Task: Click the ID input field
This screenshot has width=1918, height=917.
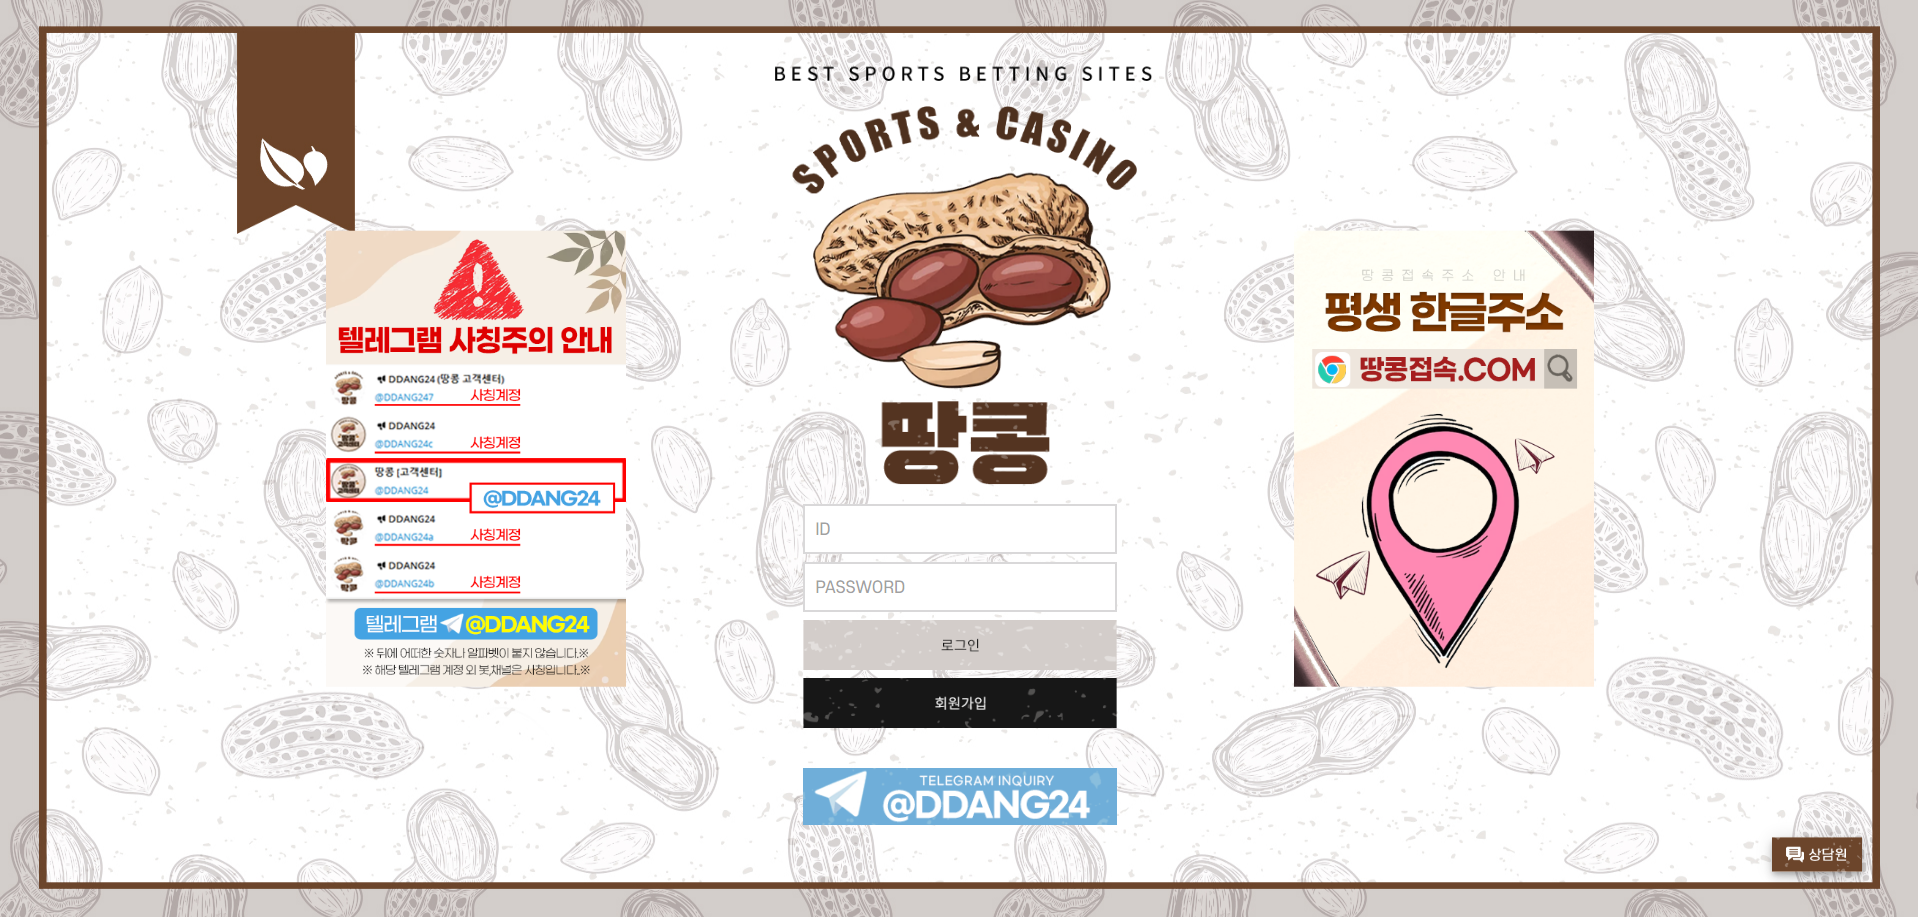Action: click(x=960, y=529)
